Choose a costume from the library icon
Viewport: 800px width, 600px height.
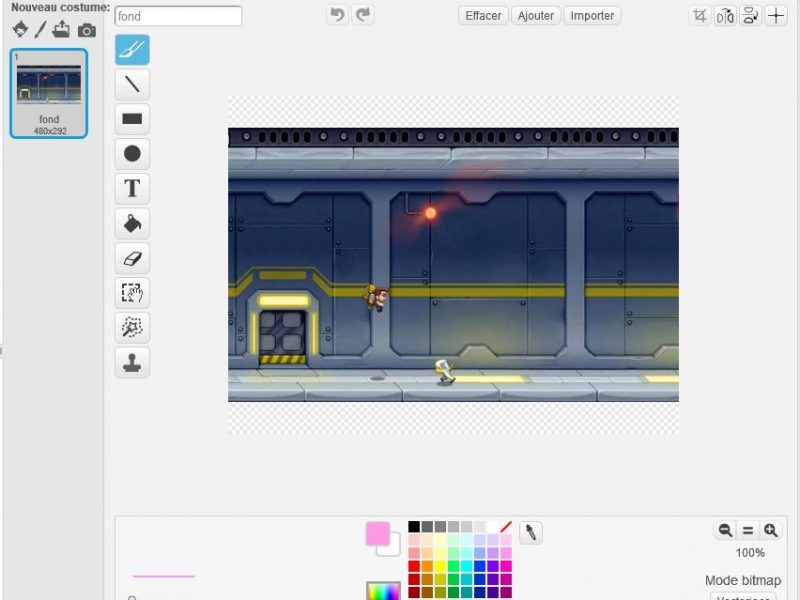(x=20, y=30)
